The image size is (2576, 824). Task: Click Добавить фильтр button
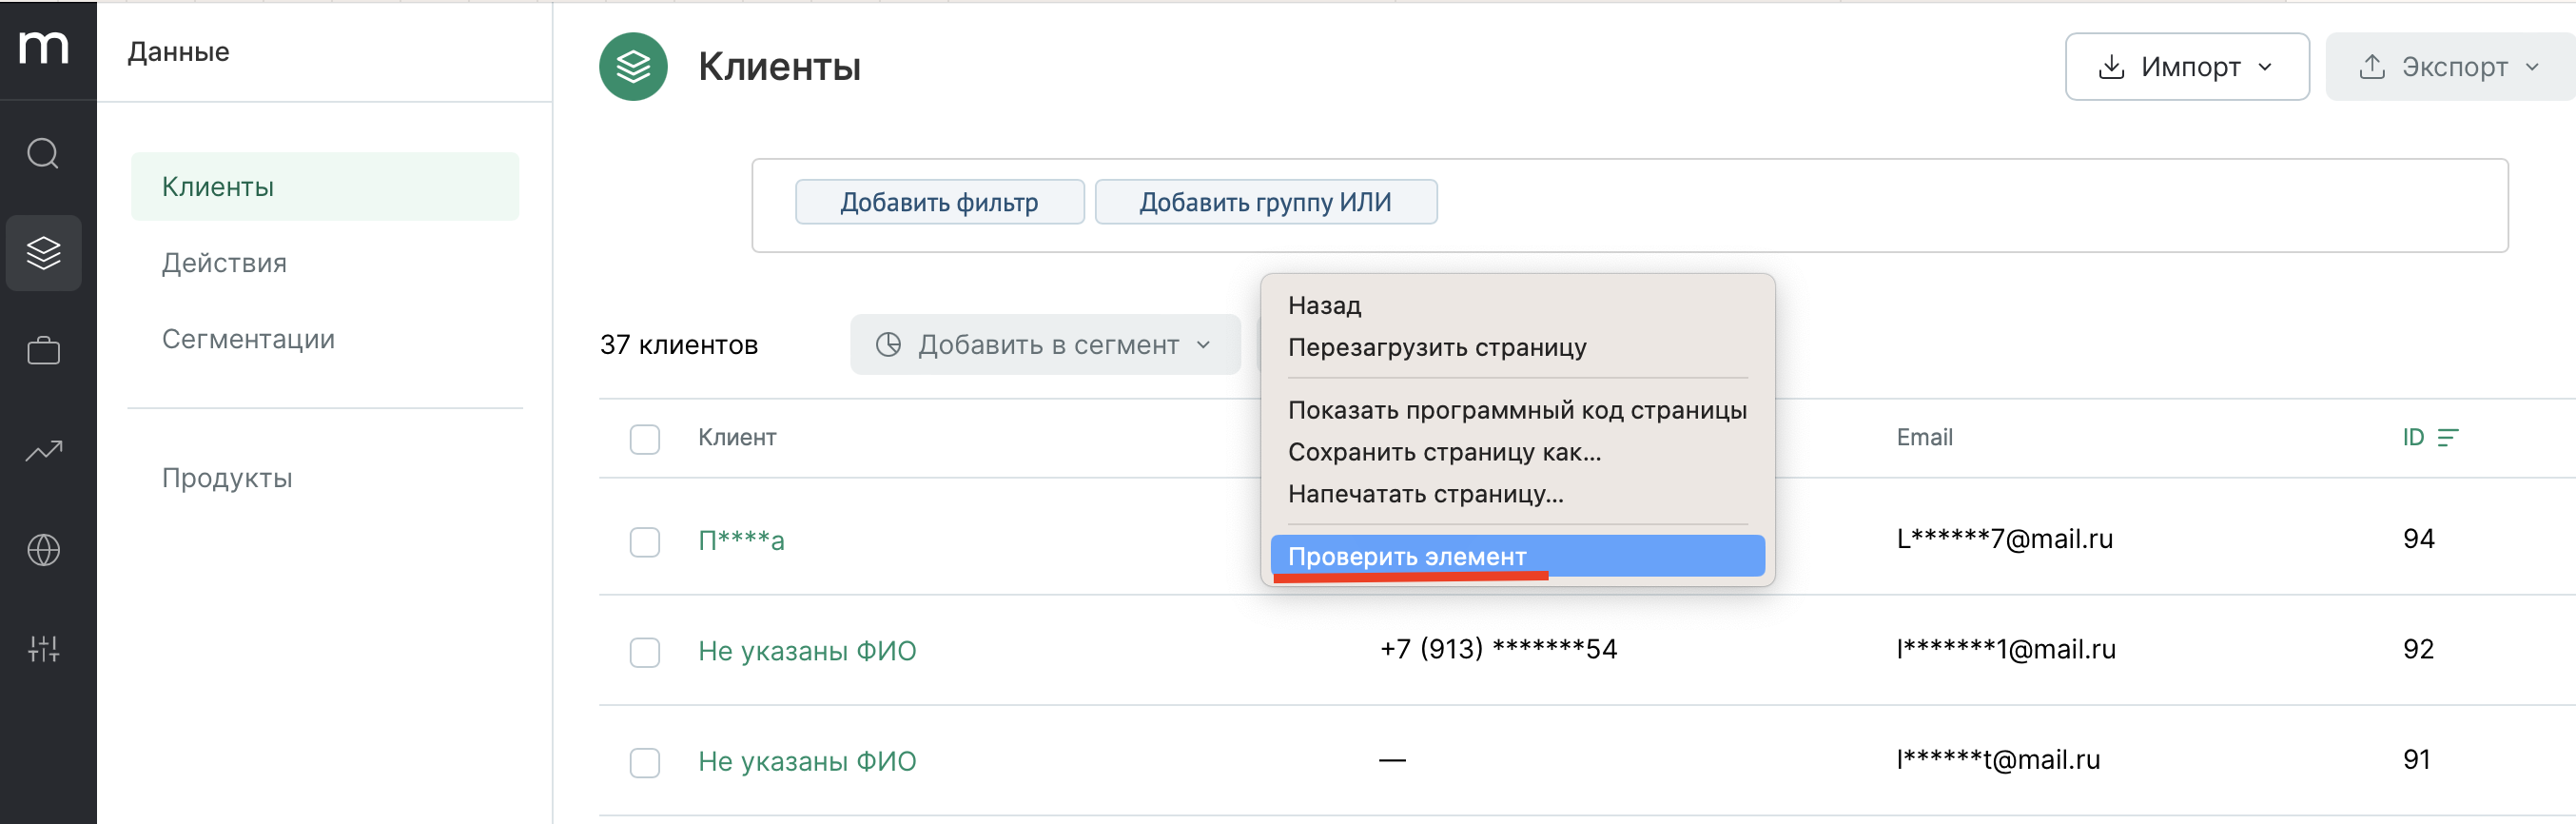point(939,202)
